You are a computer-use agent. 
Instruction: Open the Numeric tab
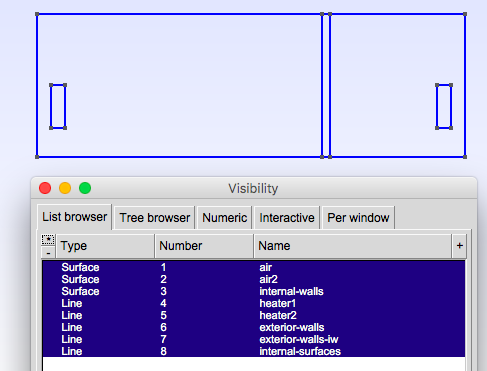click(224, 218)
